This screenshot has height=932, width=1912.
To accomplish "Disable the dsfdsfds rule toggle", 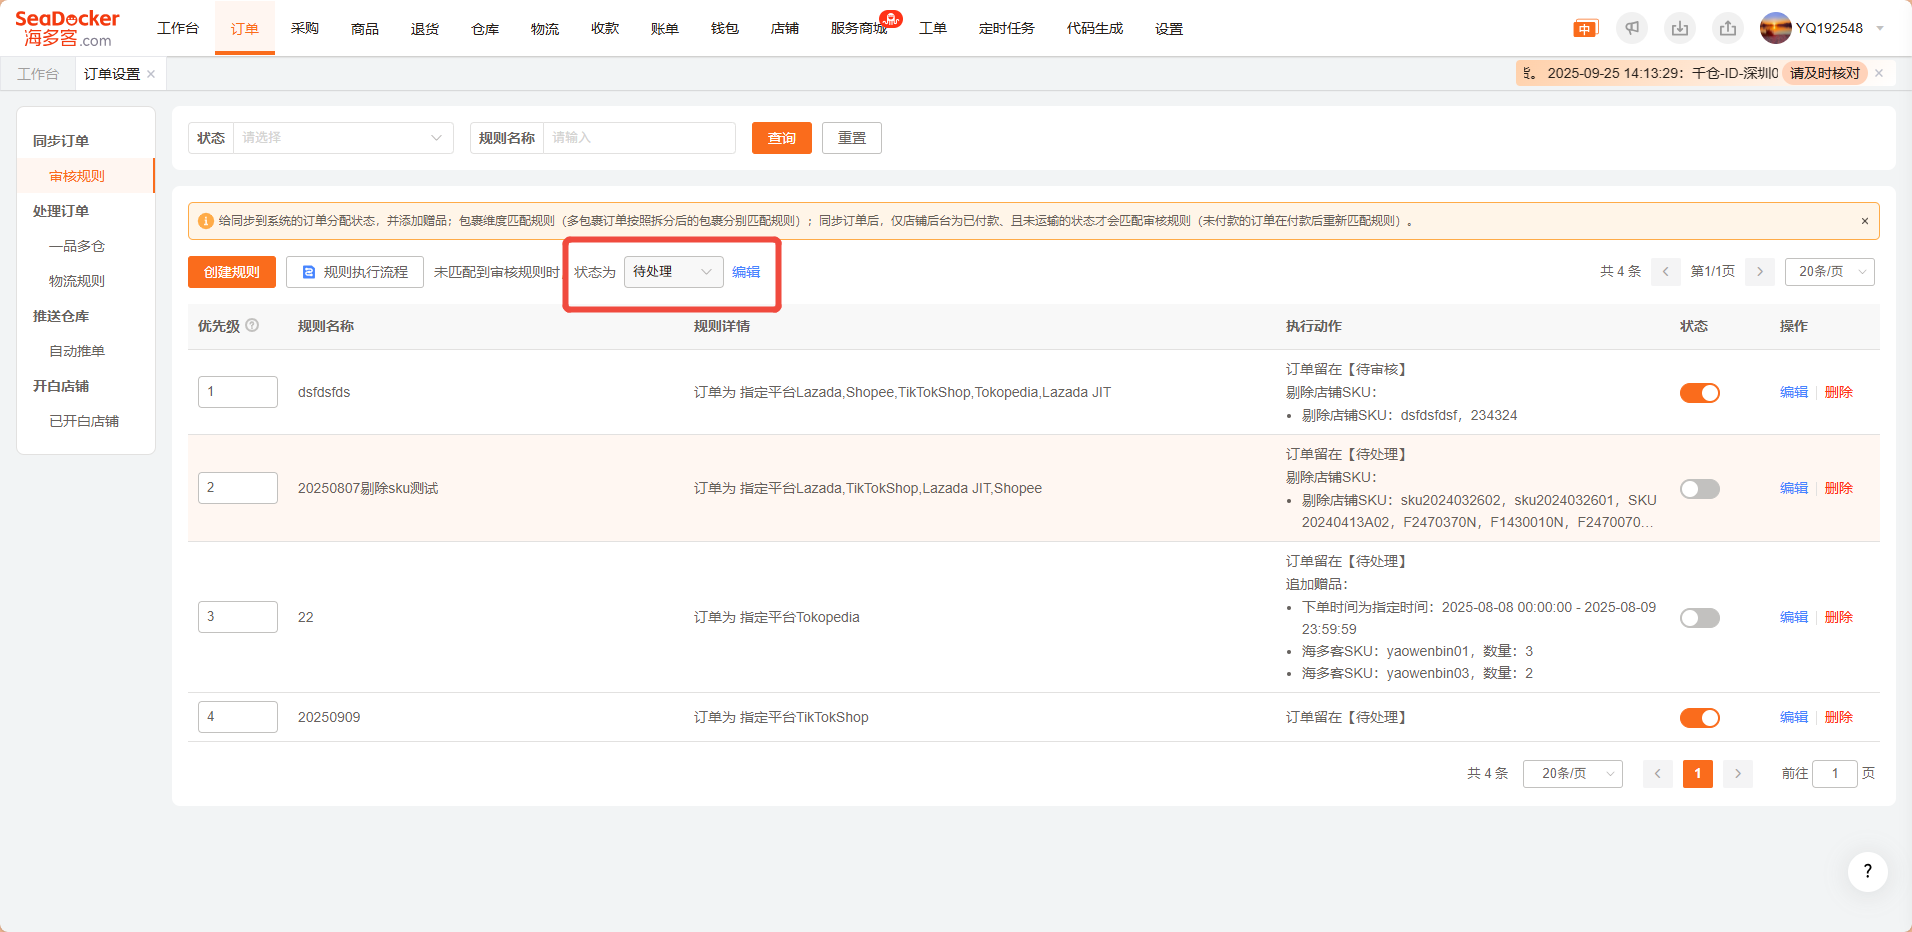I will pos(1699,393).
